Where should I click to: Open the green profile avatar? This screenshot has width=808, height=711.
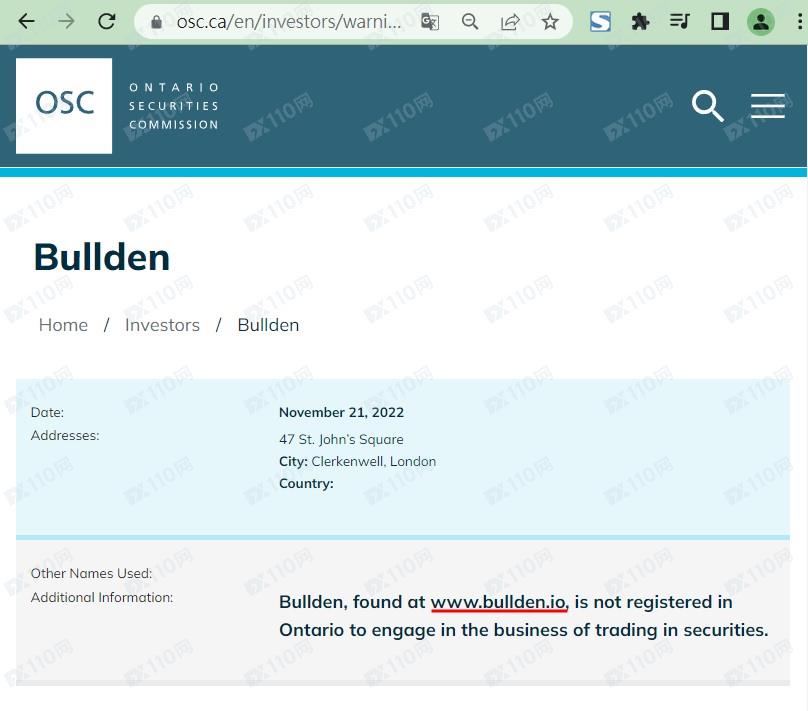(761, 21)
